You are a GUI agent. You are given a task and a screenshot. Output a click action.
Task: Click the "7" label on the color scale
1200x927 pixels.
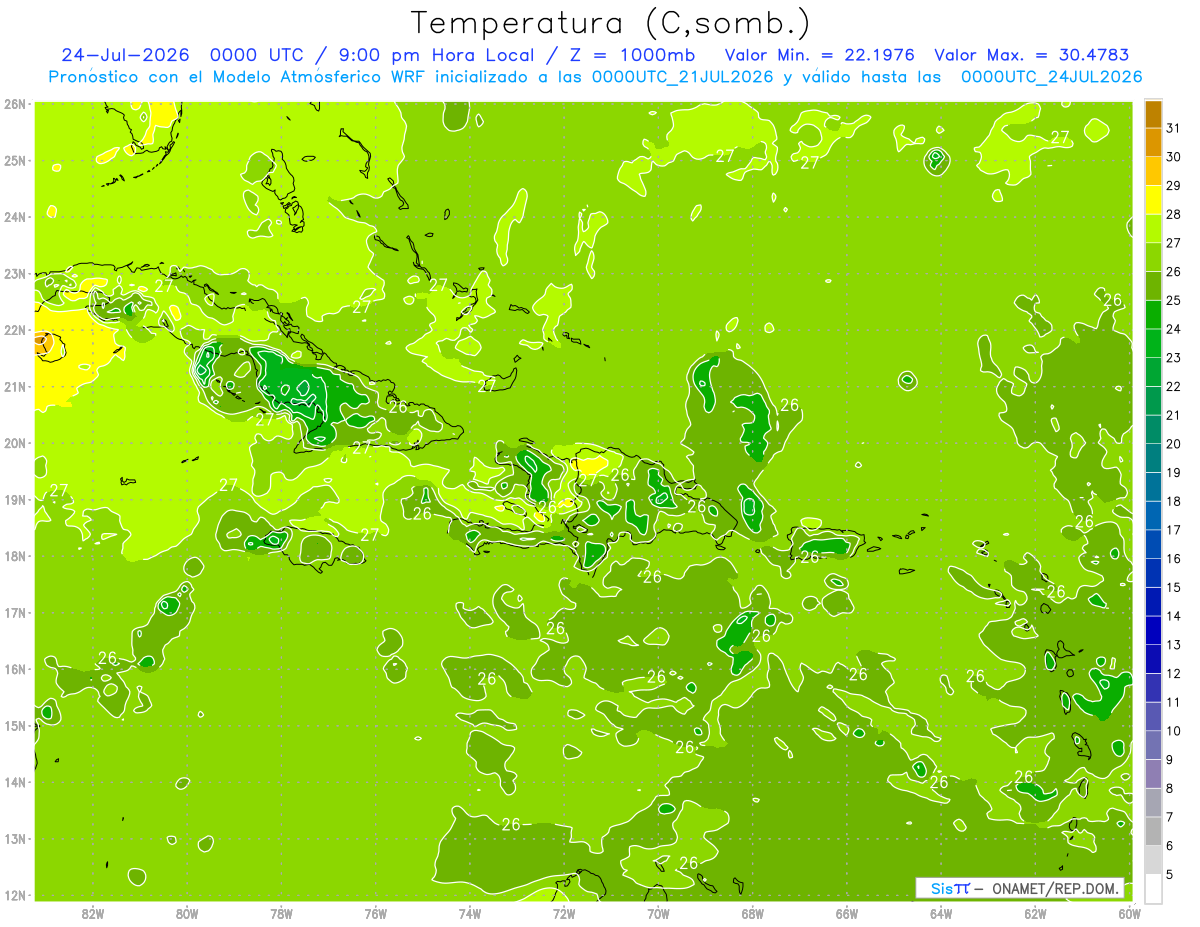[x=1170, y=817]
